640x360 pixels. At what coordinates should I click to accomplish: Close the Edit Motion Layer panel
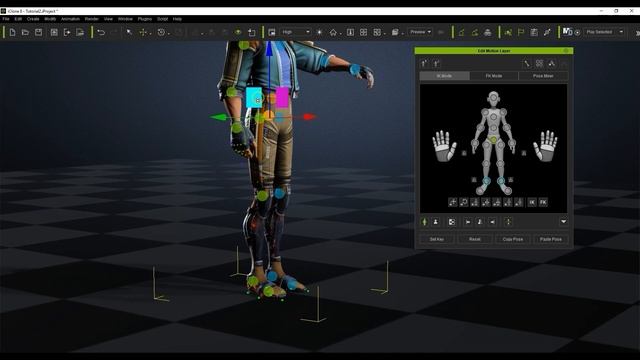pyautogui.click(x=566, y=51)
